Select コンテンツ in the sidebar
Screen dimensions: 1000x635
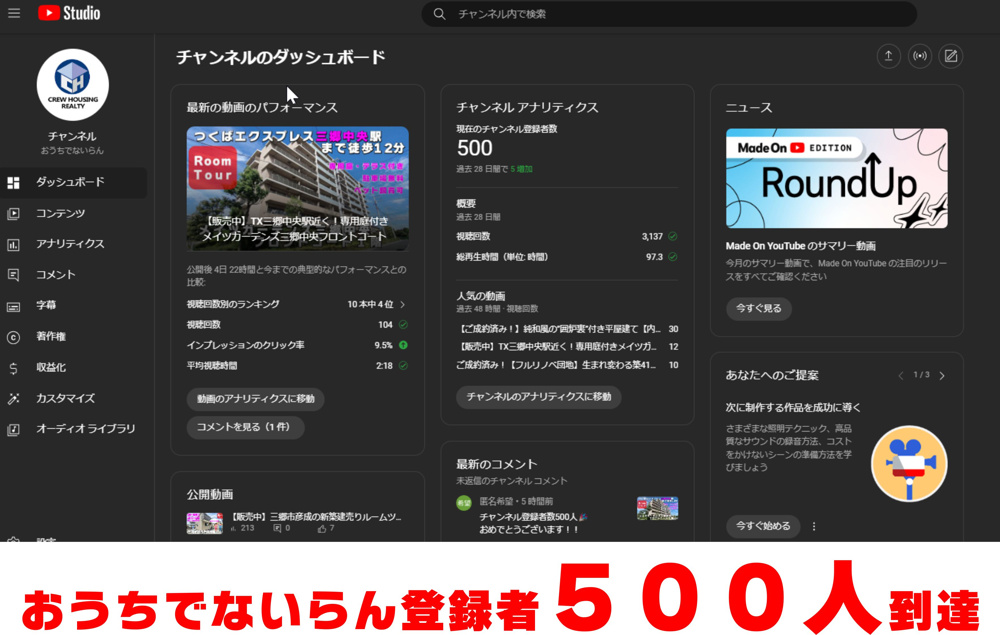(60, 213)
